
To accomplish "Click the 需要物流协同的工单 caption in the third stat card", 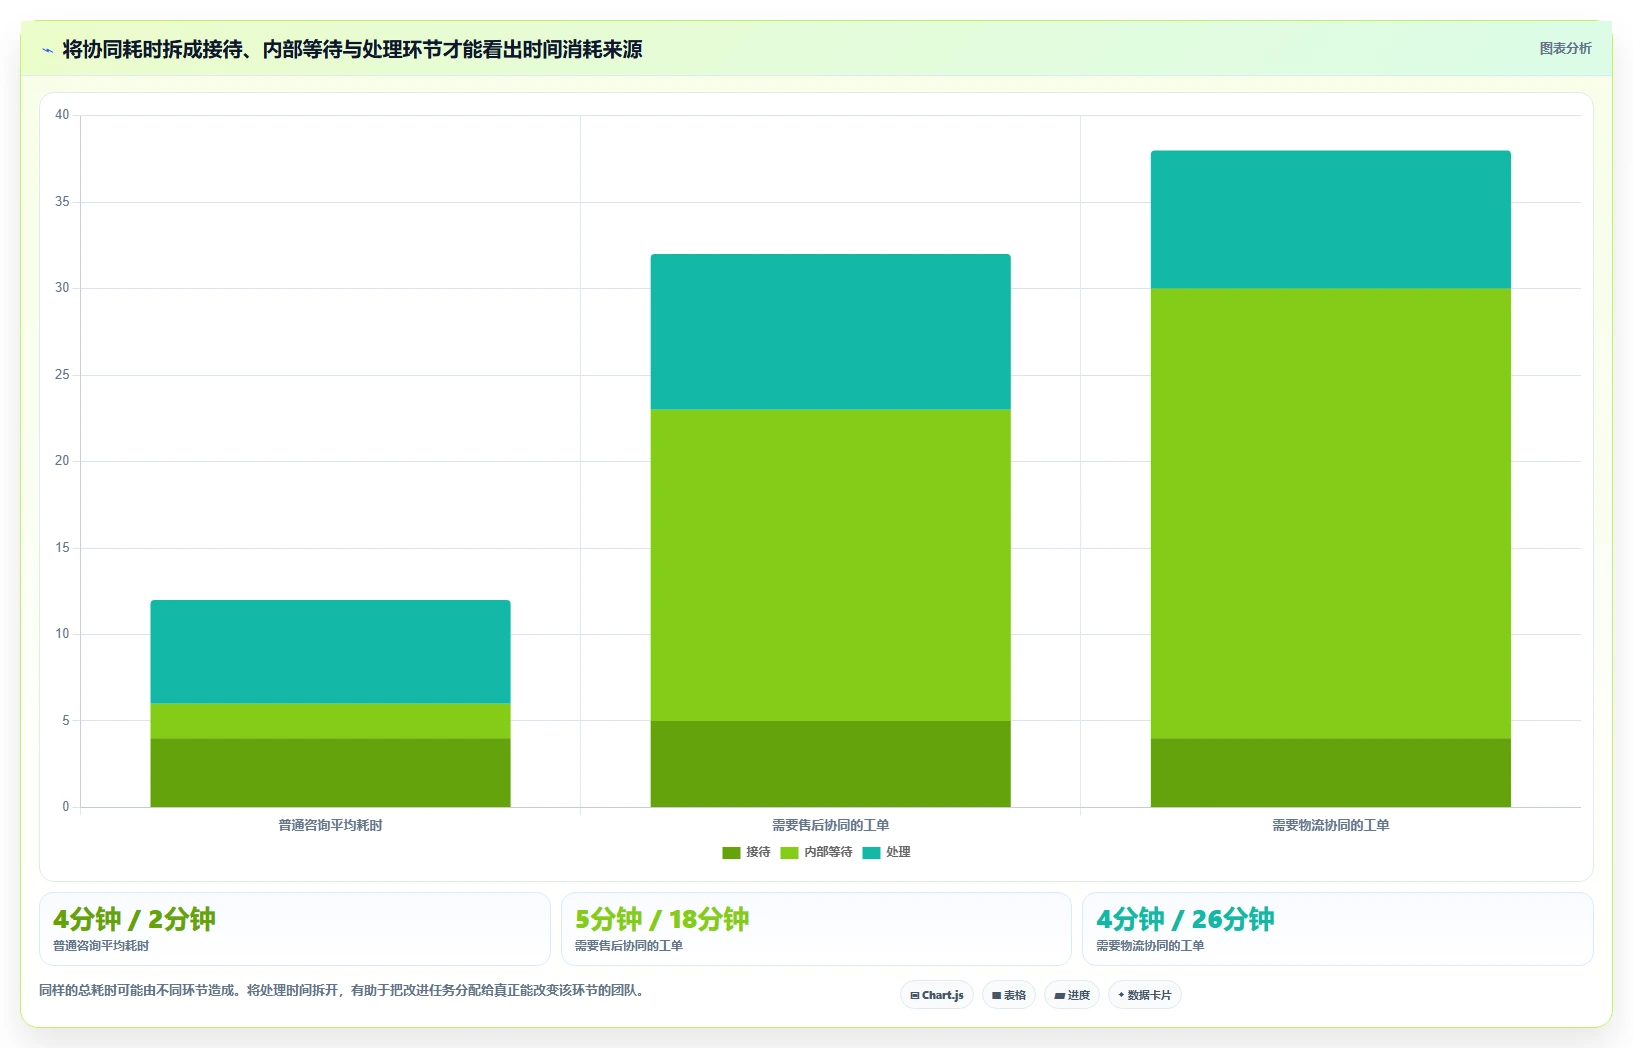I will coord(1150,946).
